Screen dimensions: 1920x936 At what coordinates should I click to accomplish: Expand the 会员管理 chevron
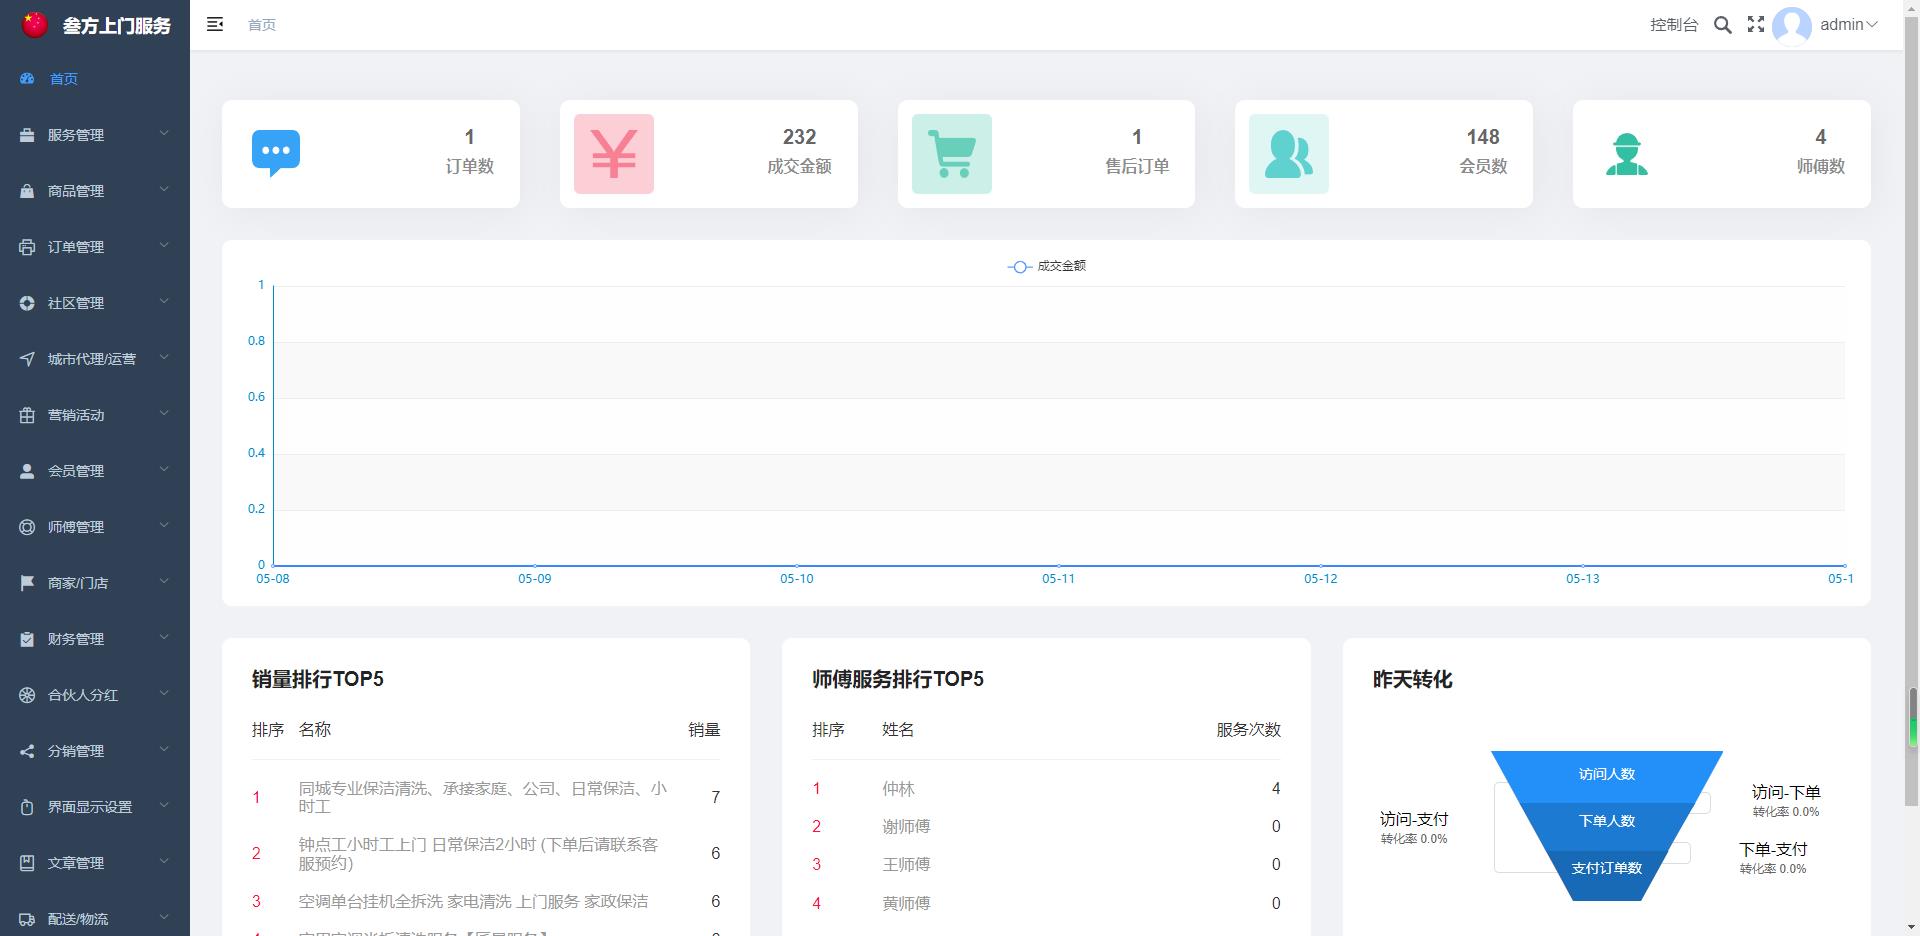(x=164, y=470)
